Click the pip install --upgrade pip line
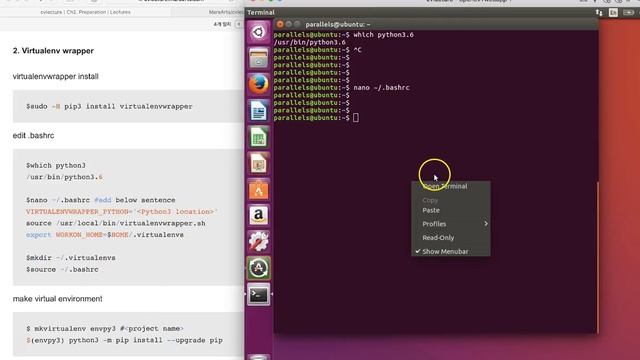 click(x=124, y=340)
